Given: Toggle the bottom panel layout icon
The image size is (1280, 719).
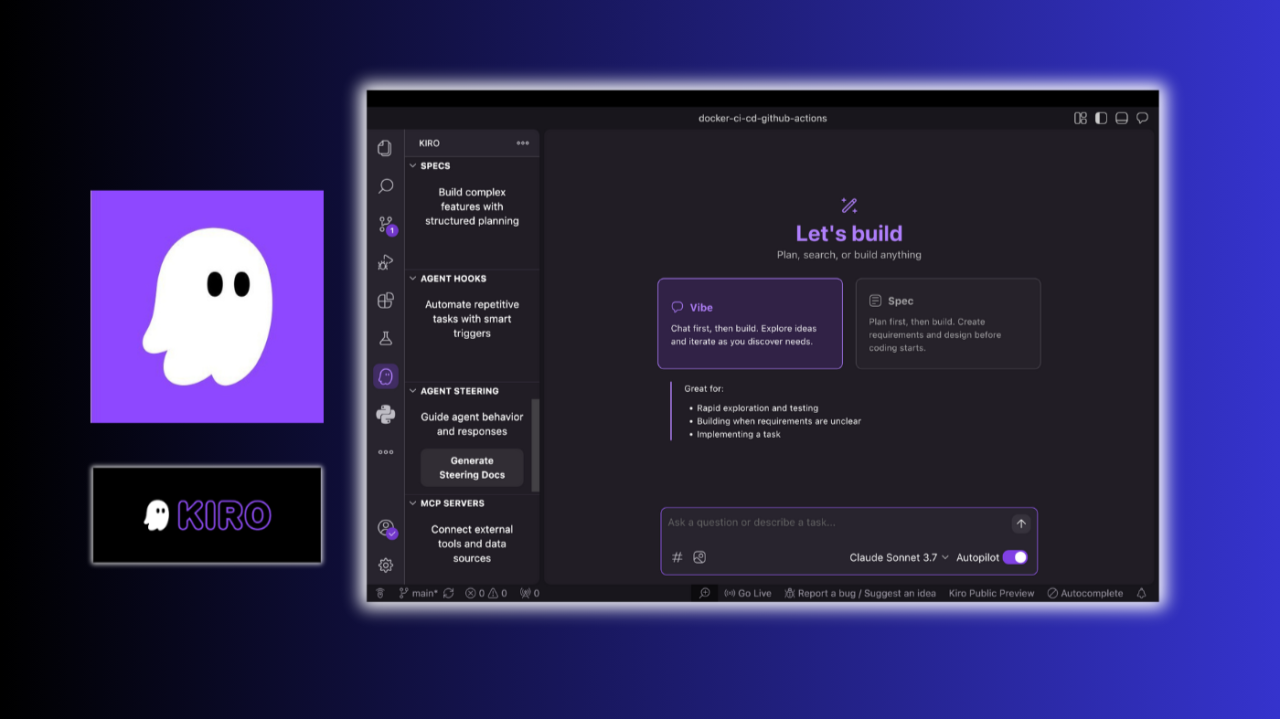Looking at the screenshot, I should pos(1122,118).
